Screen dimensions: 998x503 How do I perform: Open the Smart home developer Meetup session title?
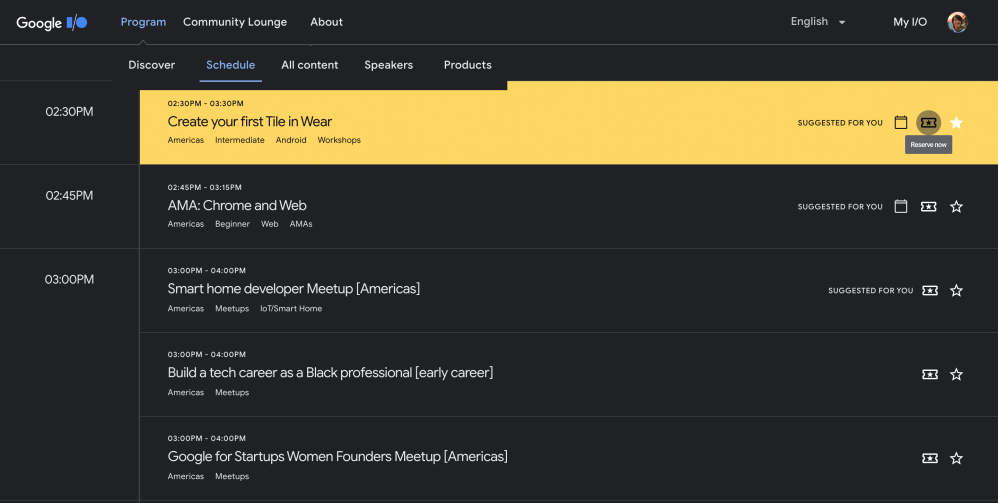[x=293, y=289]
